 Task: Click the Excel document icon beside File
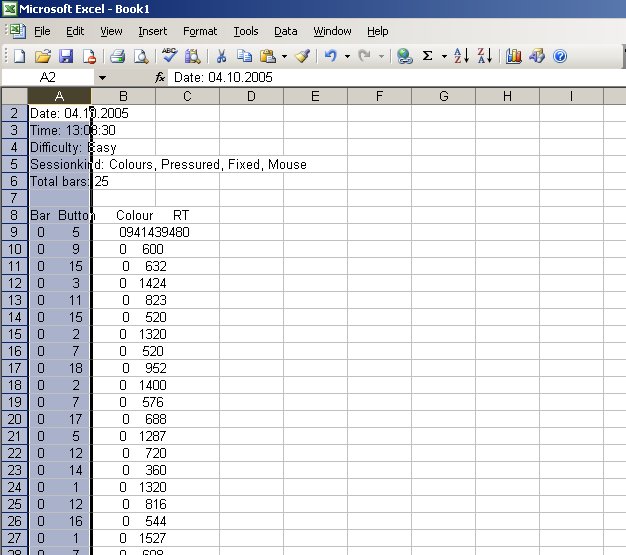pos(18,31)
